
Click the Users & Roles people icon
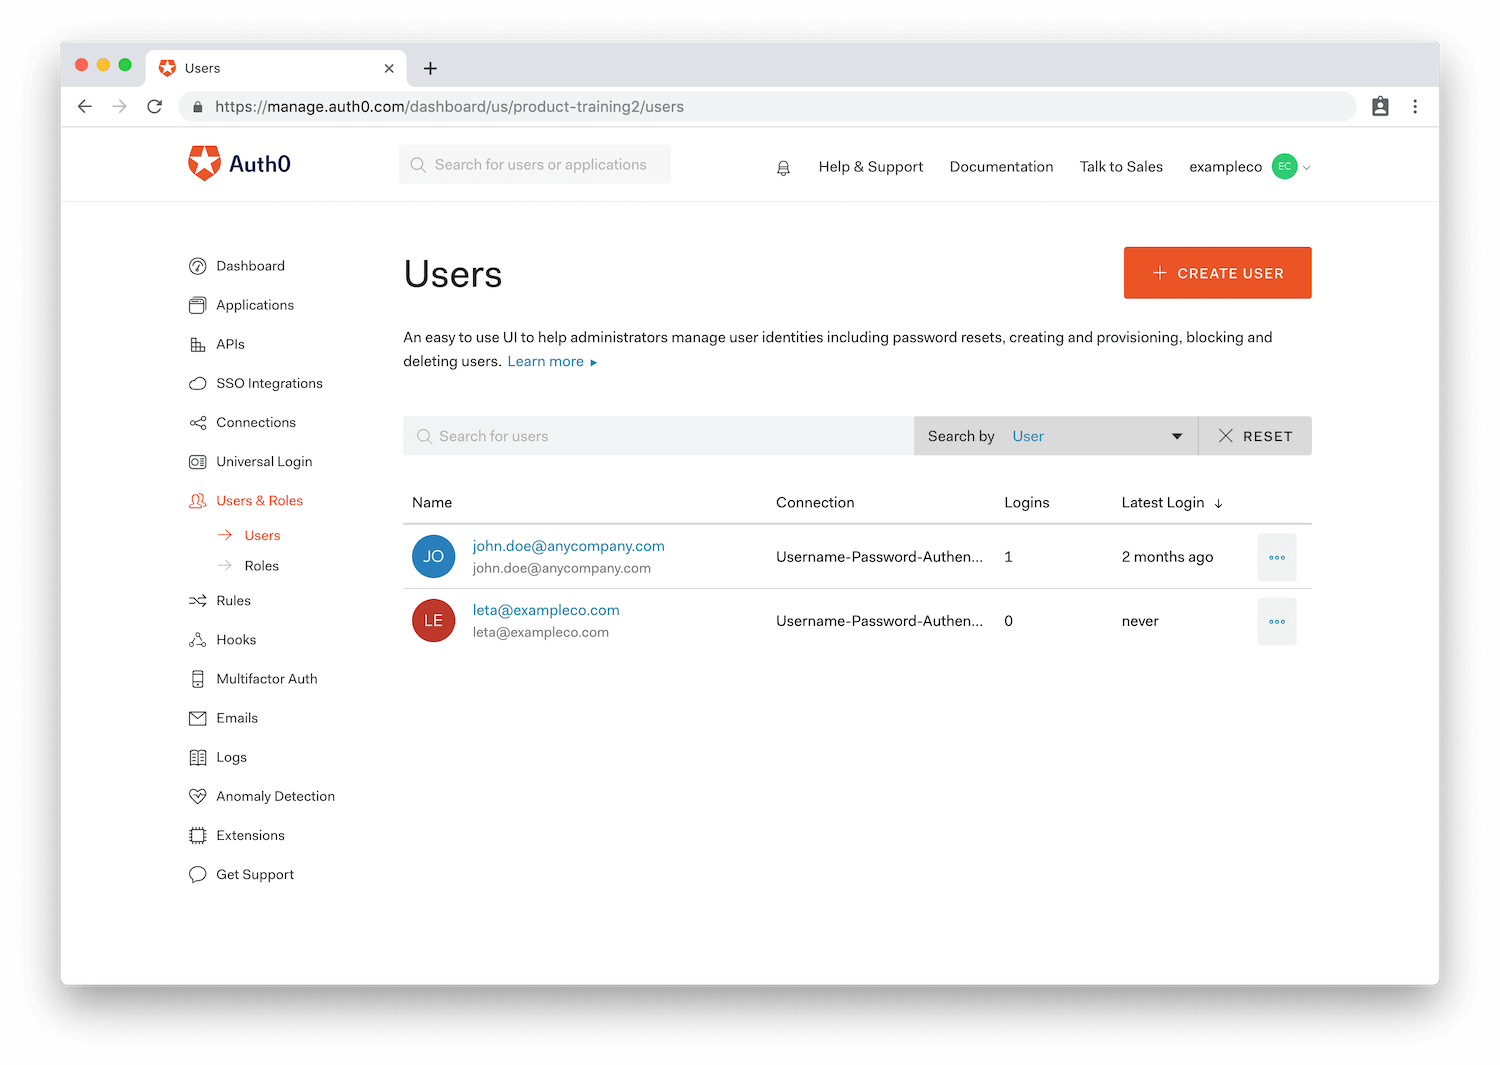(x=198, y=501)
